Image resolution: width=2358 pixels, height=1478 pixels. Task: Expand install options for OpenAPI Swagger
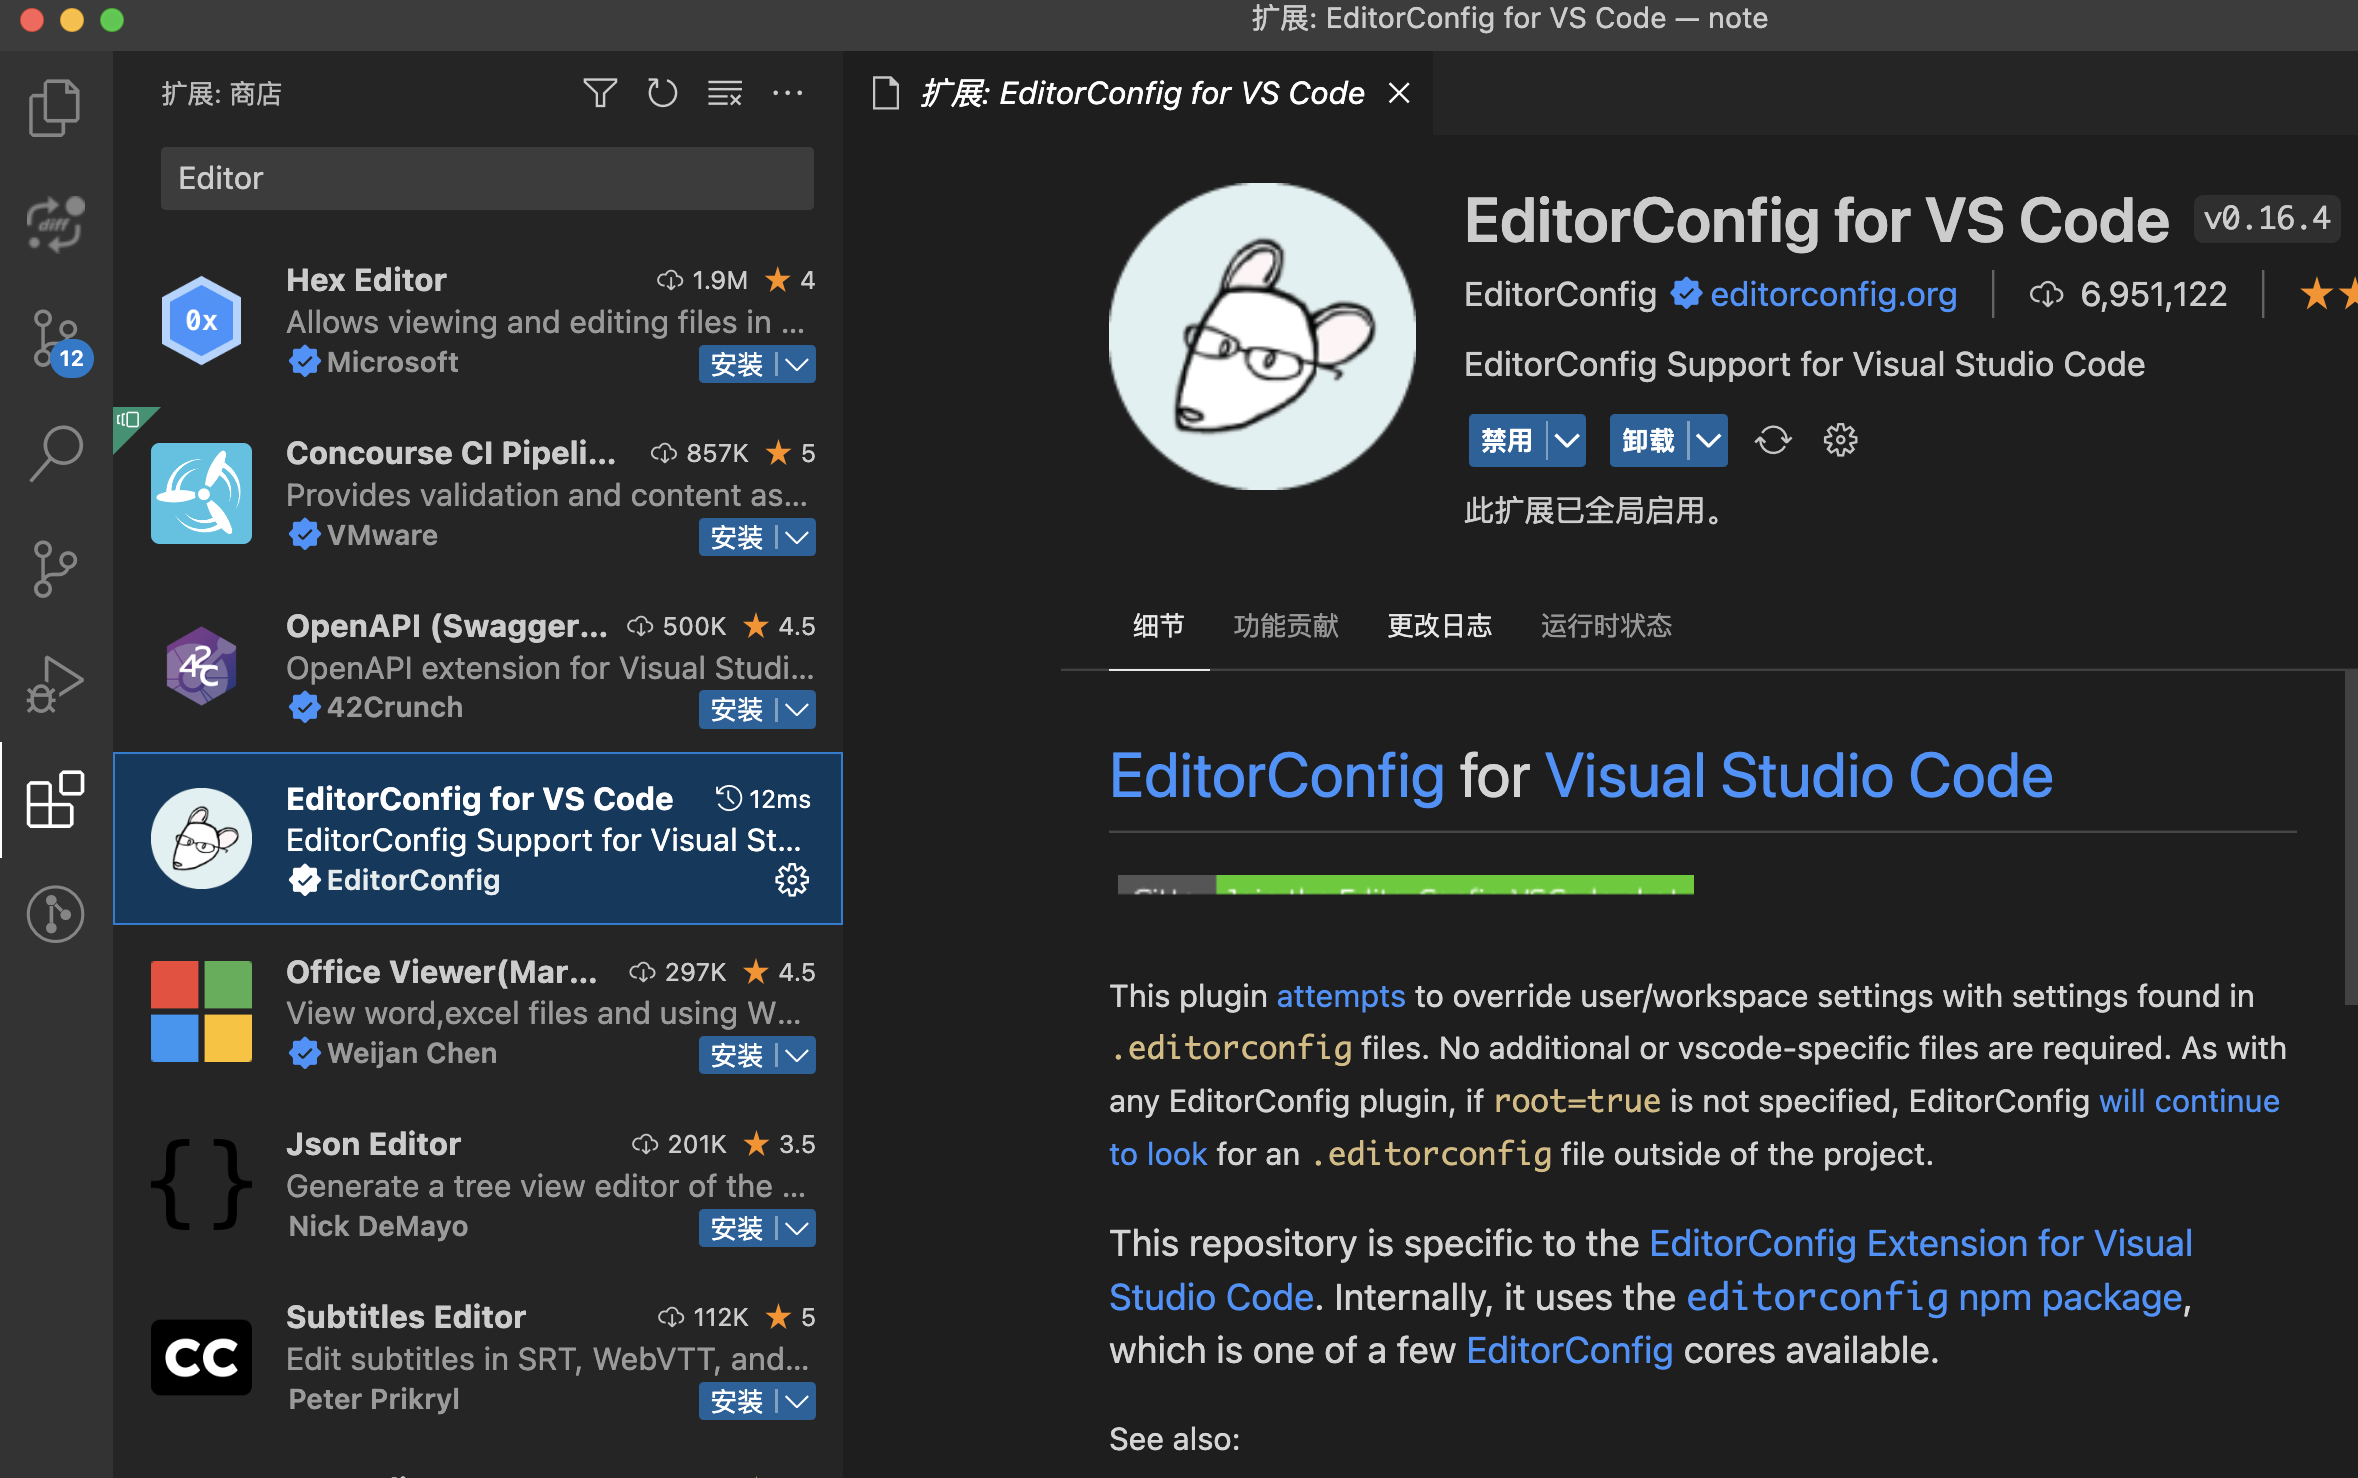[797, 710]
